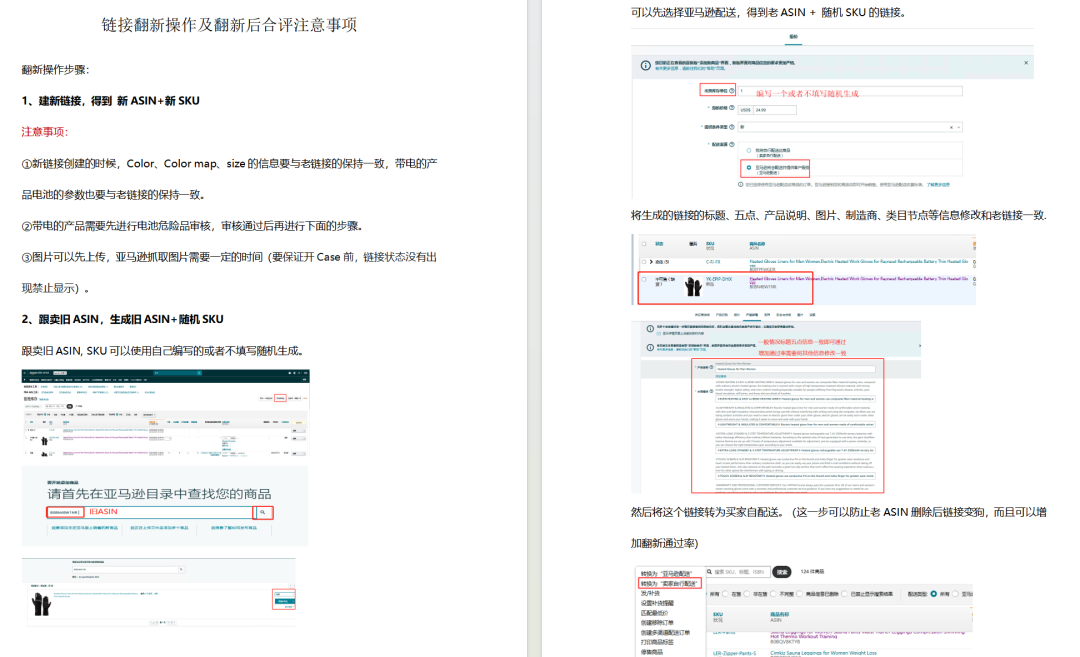Viewport: 1080px width, 657px height.
Task: Click the magnifier icon in the SKU search box
Action: click(x=709, y=572)
